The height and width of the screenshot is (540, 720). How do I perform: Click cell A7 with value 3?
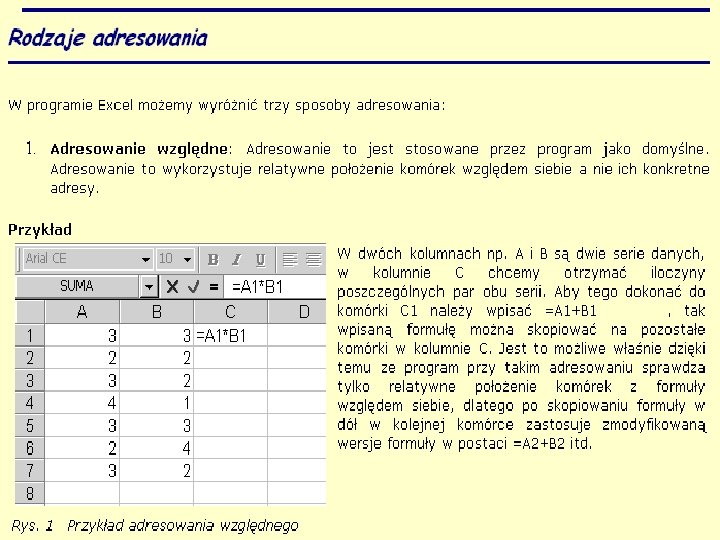pos(82,470)
